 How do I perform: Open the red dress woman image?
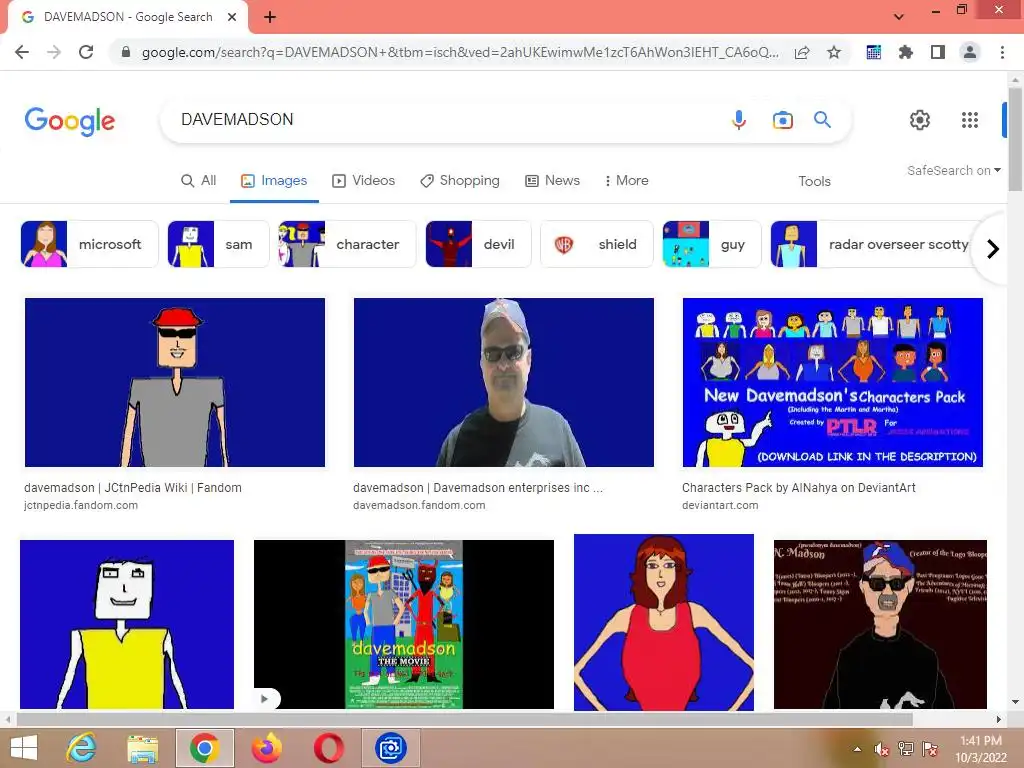[x=664, y=622]
